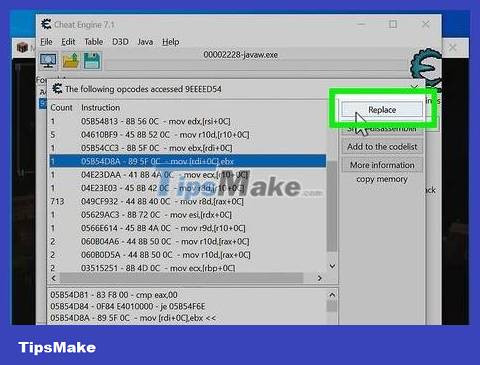Click the open folder toolbar icon

coord(71,61)
